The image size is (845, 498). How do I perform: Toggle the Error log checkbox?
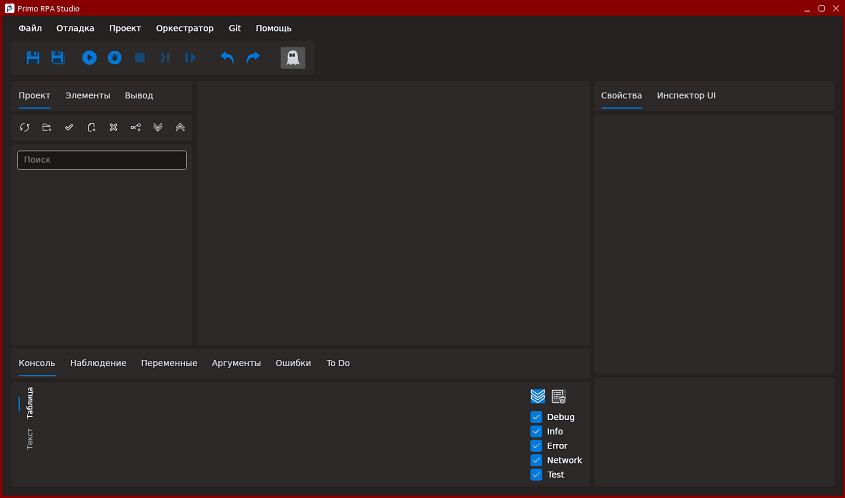point(536,446)
